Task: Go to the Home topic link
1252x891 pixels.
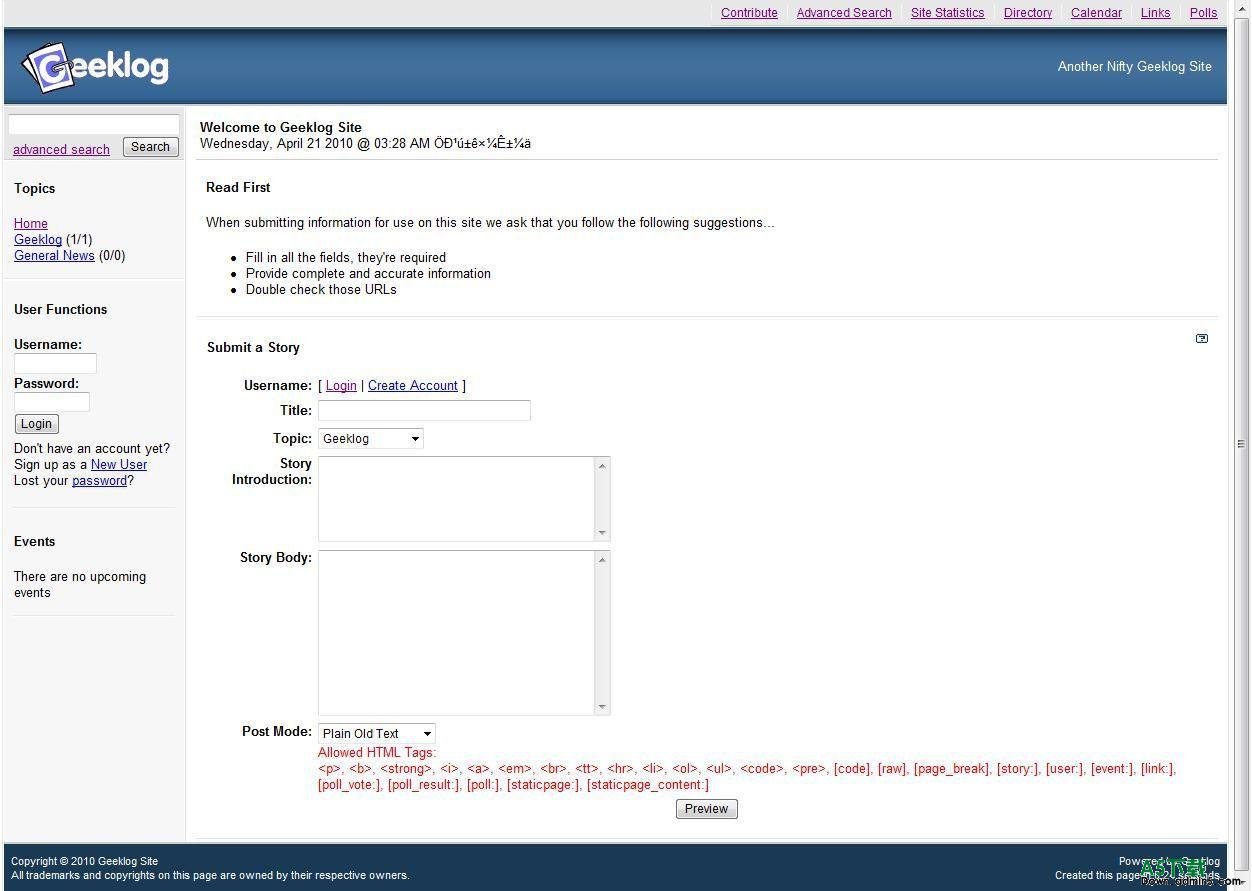Action: coord(31,223)
